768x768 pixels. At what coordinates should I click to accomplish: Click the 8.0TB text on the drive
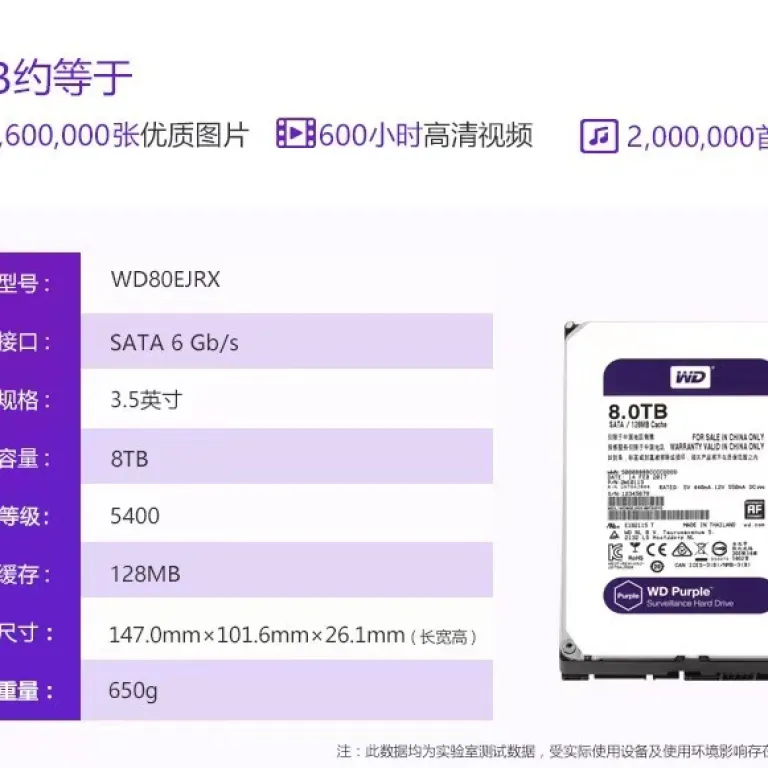point(638,411)
